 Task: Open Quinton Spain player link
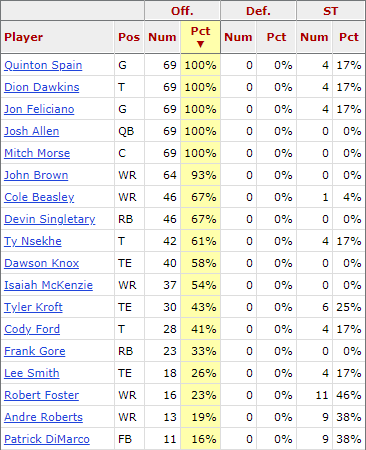coord(43,65)
